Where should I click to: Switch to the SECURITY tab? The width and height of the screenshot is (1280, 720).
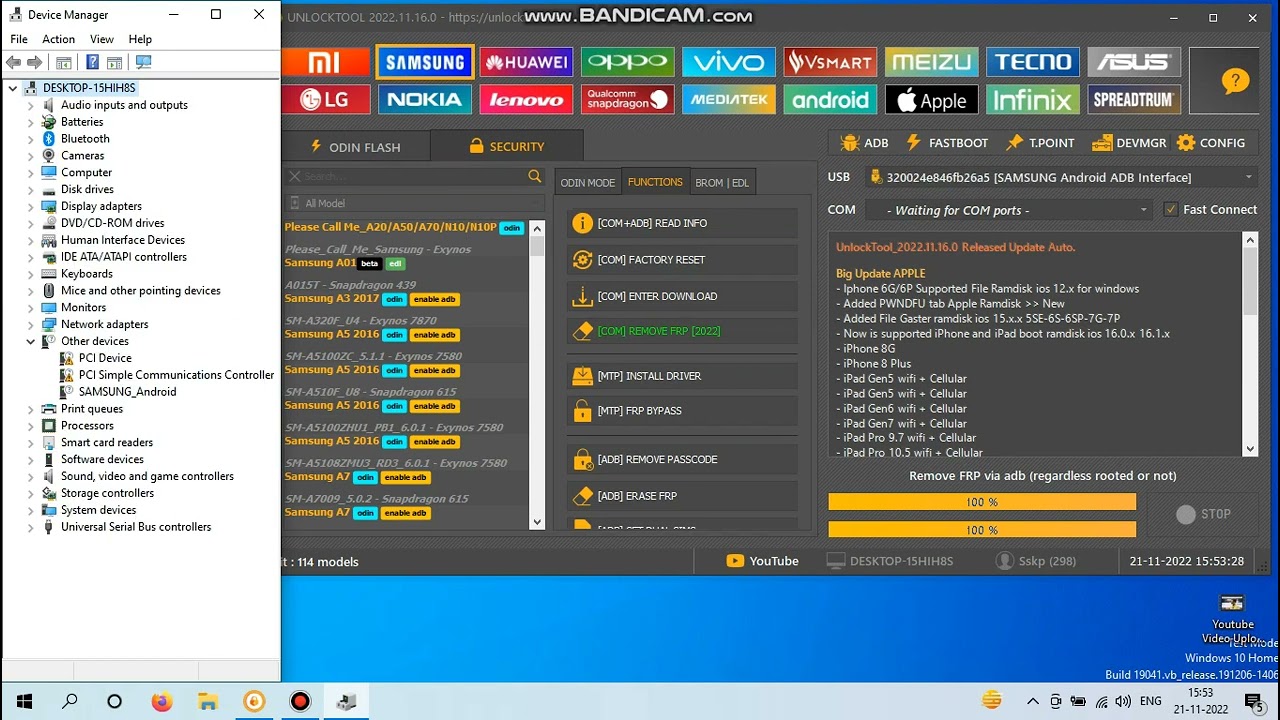pos(507,146)
